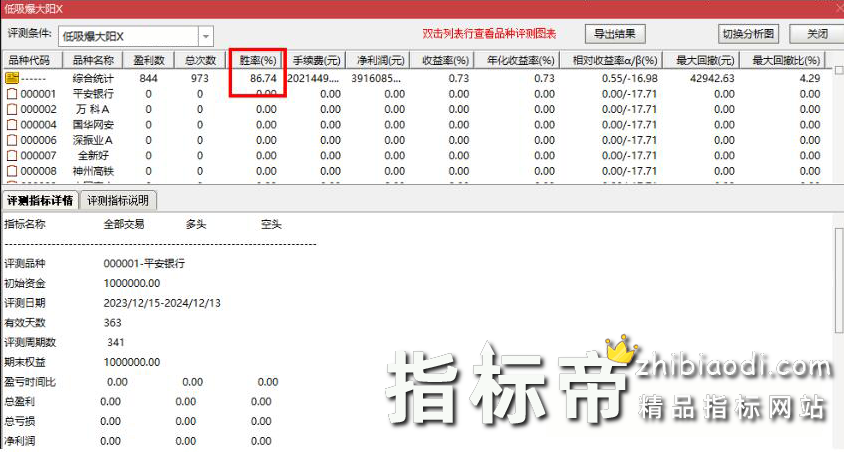Viewport: 844px width, 452px height.
Task: Open the 评测条件 dropdown arrow
Action: point(206,37)
